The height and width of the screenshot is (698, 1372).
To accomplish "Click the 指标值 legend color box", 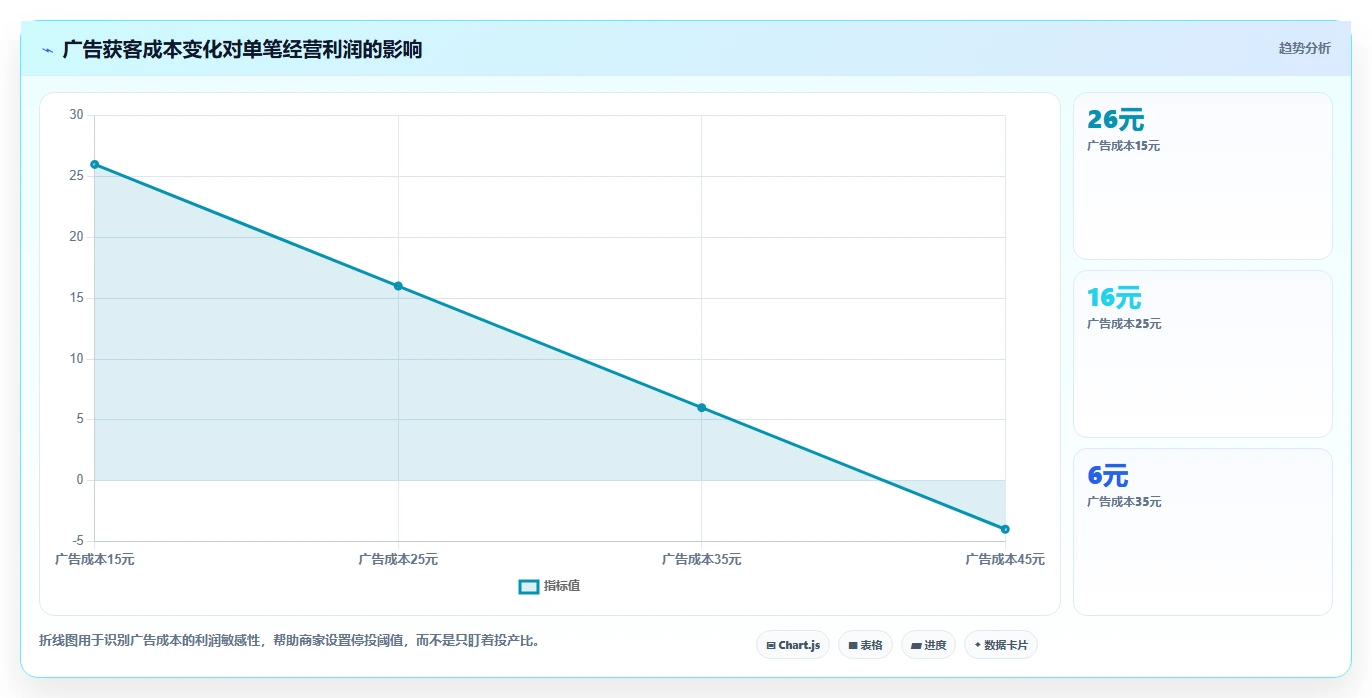I will pyautogui.click(x=529, y=586).
